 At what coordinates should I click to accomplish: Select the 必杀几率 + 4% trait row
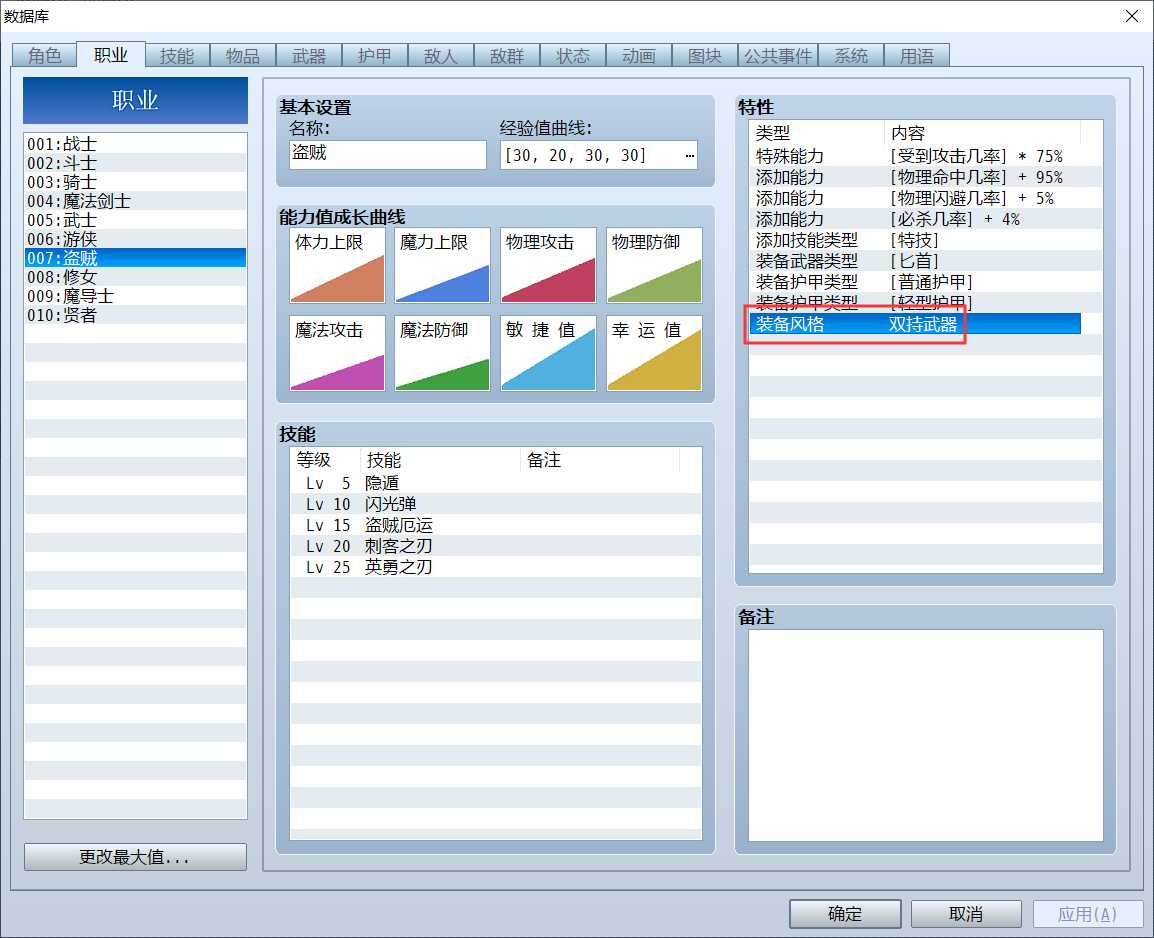925,219
